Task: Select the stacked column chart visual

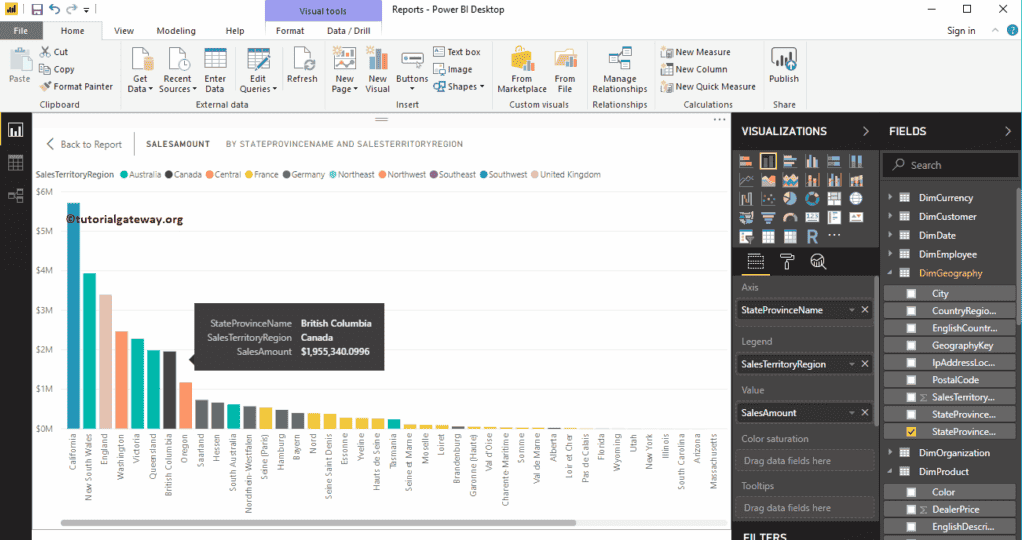Action: click(768, 161)
